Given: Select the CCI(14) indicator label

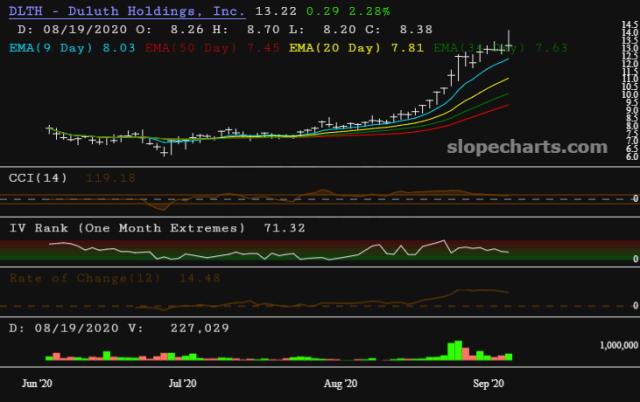Looking at the screenshot, I should (38, 178).
